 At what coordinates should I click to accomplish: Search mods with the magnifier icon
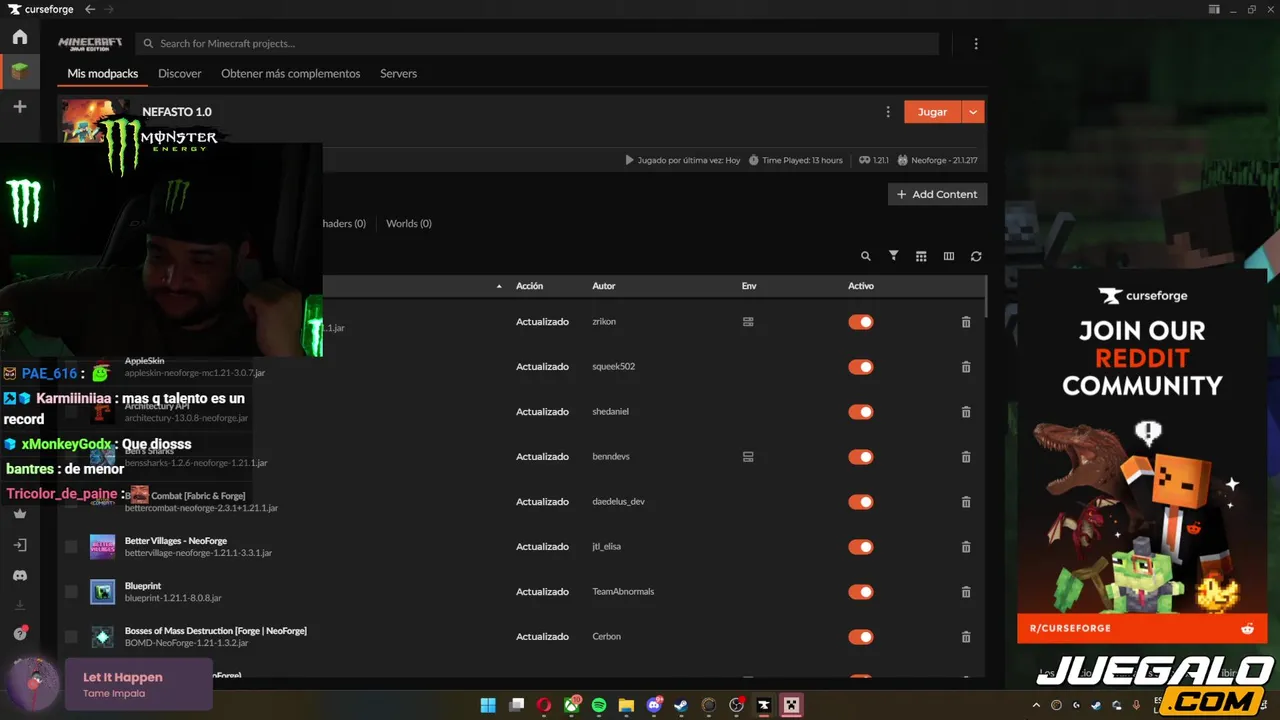coord(866,256)
